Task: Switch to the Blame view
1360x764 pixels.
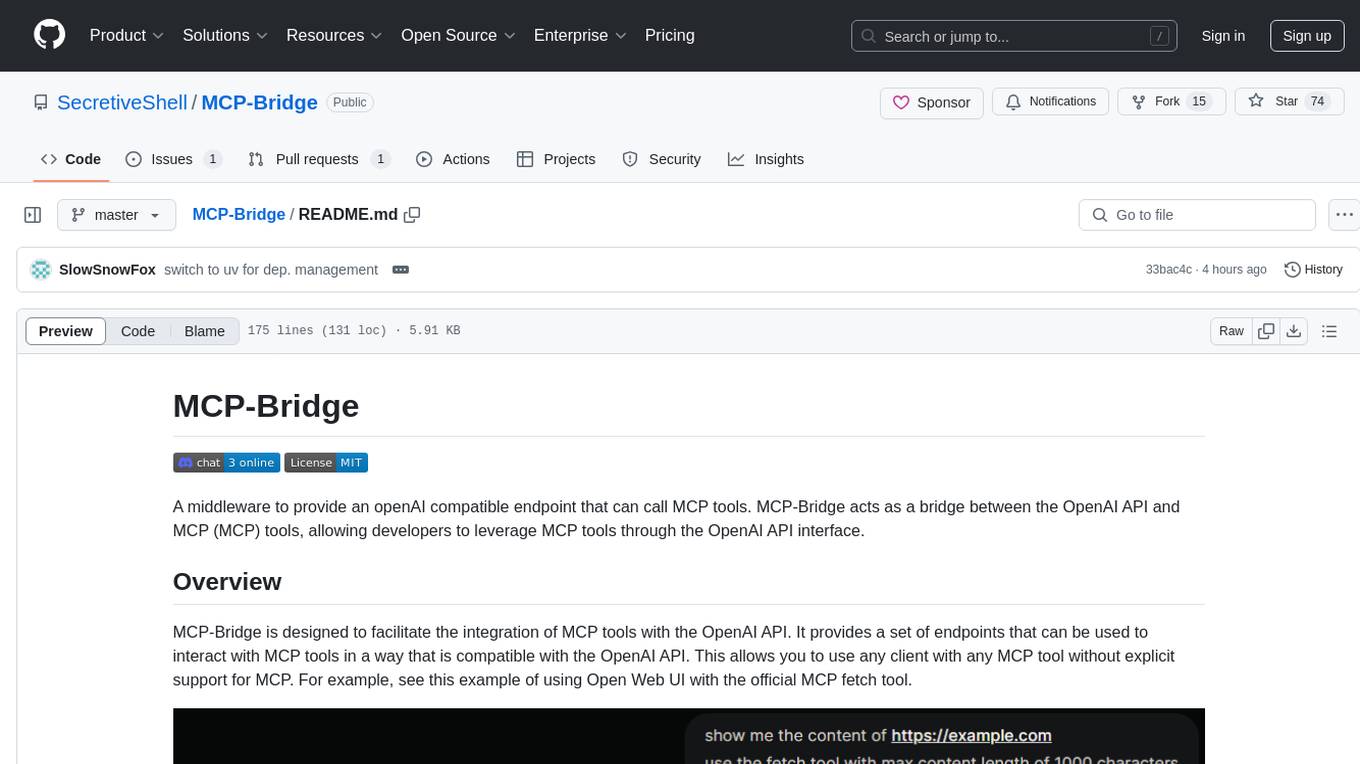Action: 204,331
